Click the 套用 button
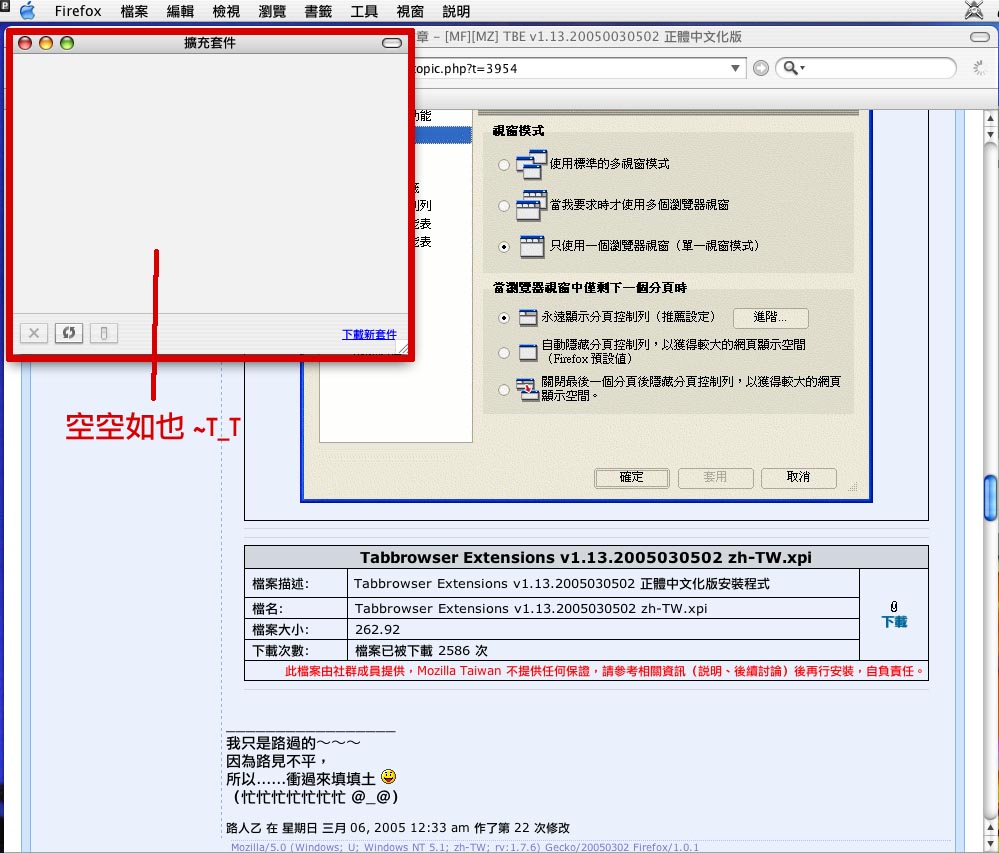 point(715,478)
